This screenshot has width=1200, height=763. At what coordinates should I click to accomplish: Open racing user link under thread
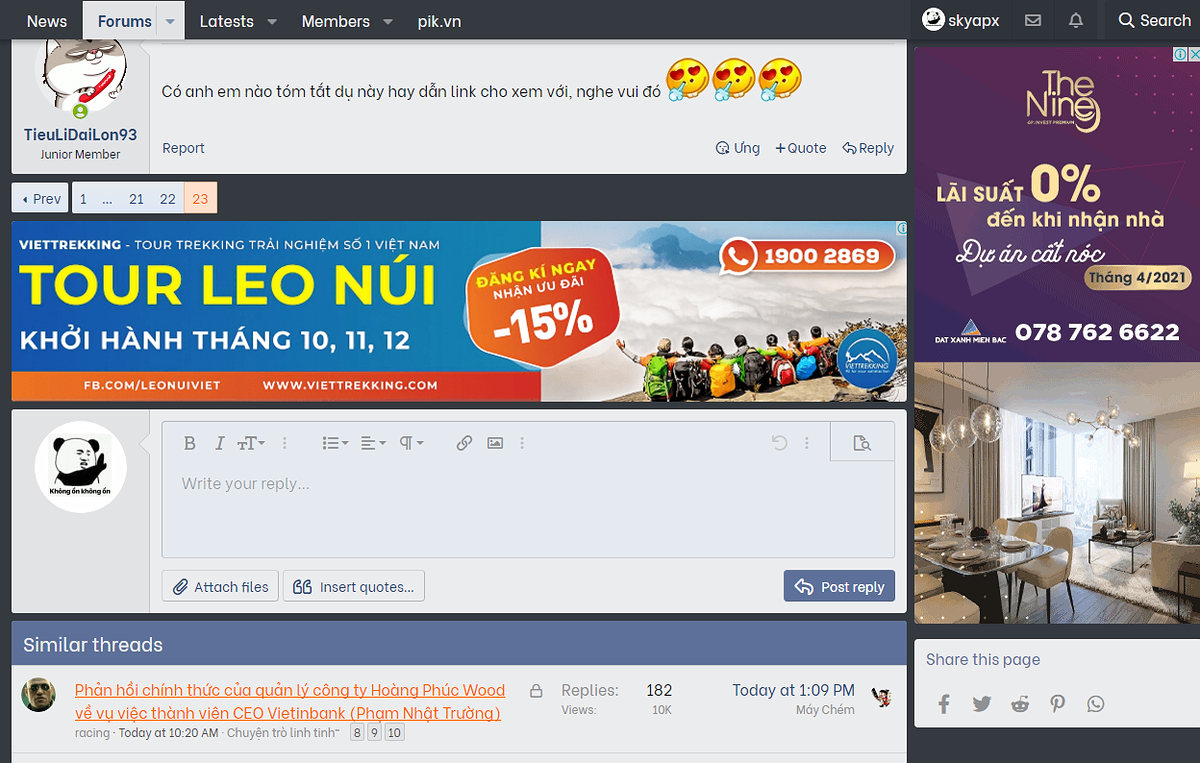point(92,733)
